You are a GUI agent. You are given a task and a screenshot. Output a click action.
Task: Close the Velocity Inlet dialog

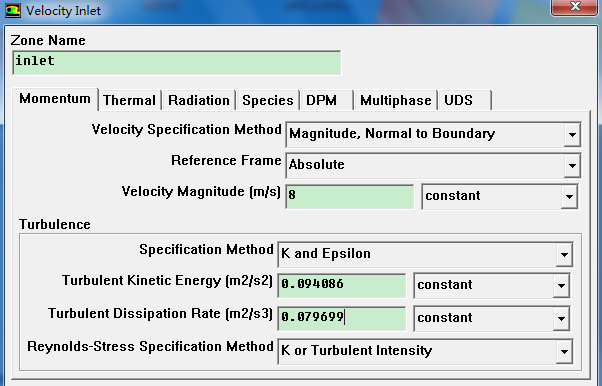575,7
